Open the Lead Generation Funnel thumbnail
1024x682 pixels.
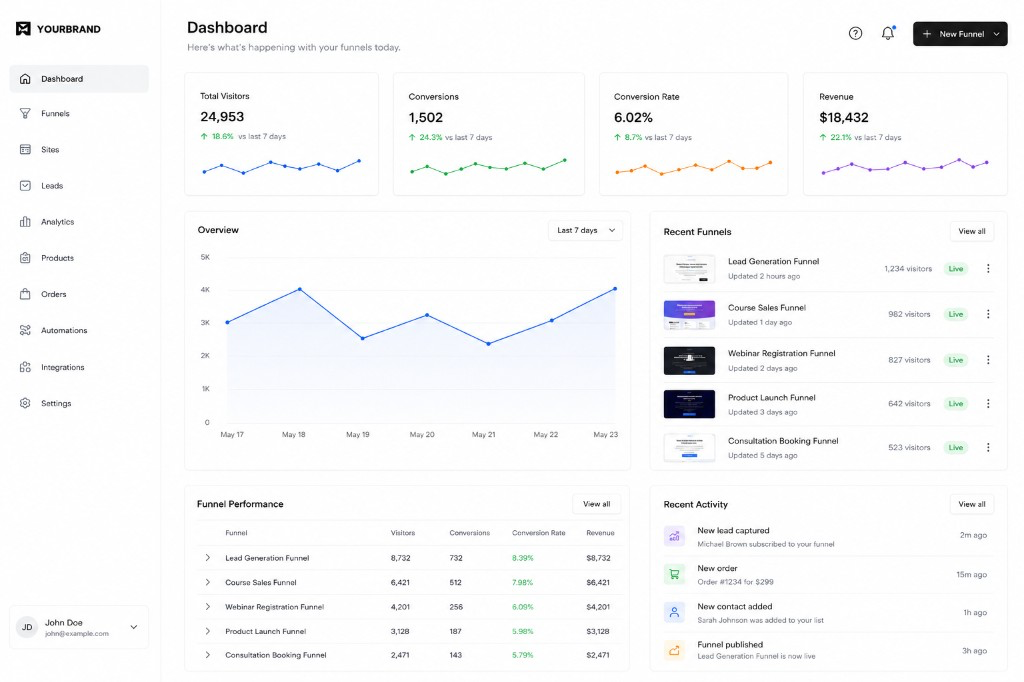tap(689, 268)
